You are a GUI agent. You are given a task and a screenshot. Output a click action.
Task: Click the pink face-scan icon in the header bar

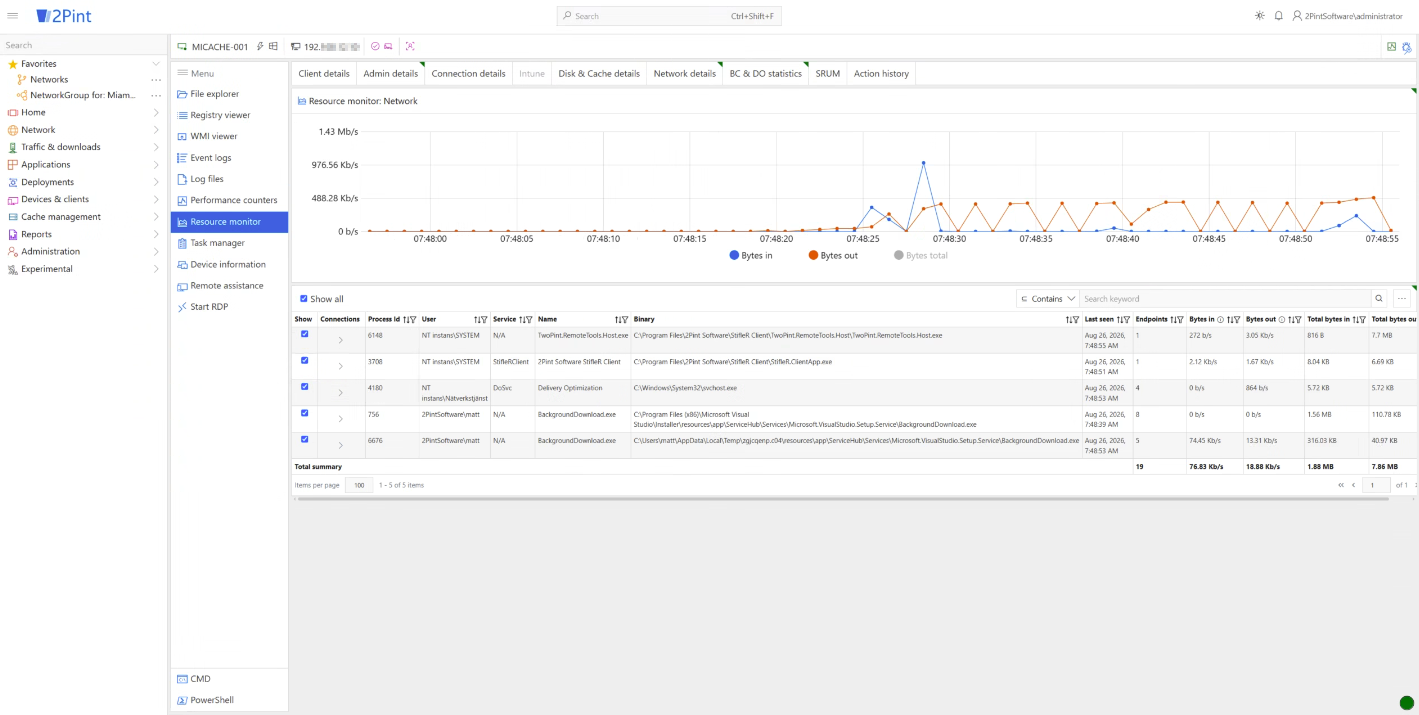point(410,46)
